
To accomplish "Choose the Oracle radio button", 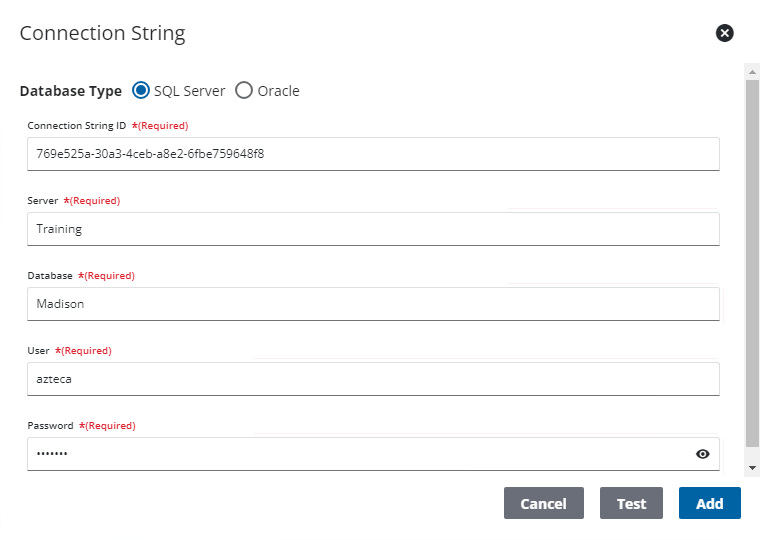I will coord(244,91).
